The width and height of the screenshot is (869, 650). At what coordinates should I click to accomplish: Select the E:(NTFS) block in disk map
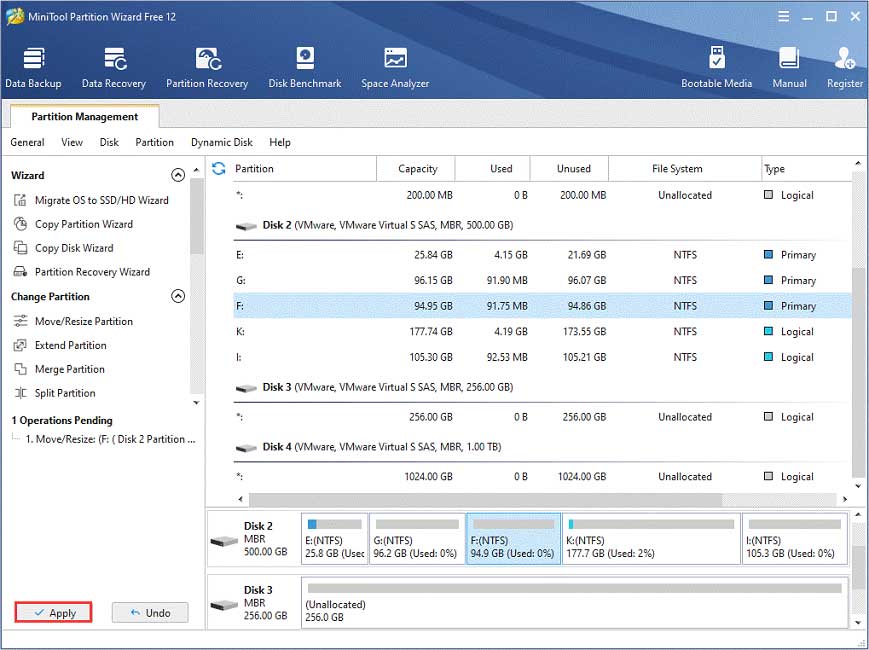coord(334,539)
